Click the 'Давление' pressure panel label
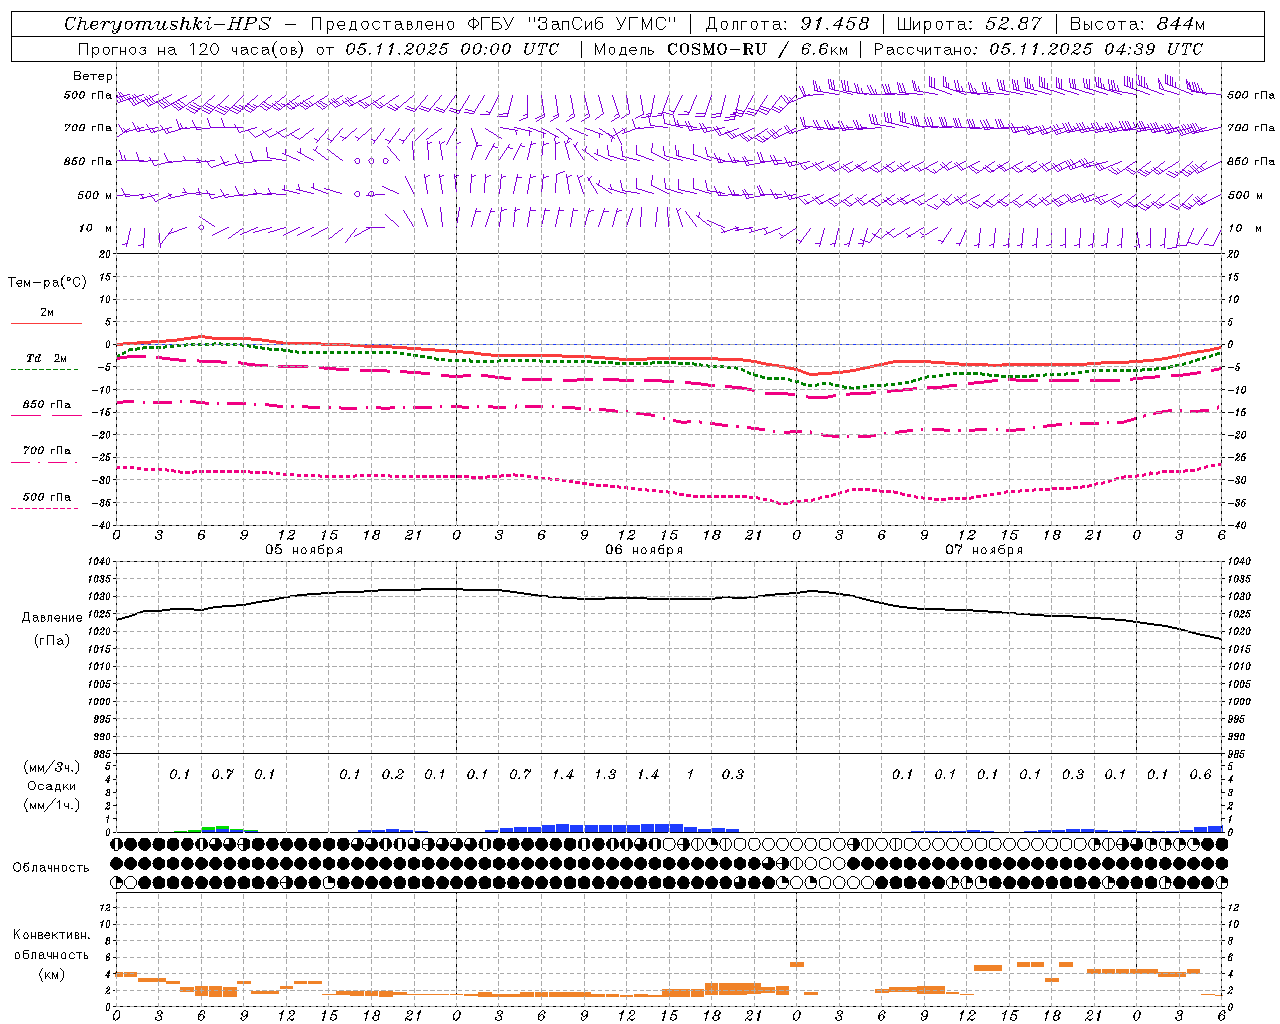Image resolution: width=1280 pixels, height=1024 pixels. 52,618
